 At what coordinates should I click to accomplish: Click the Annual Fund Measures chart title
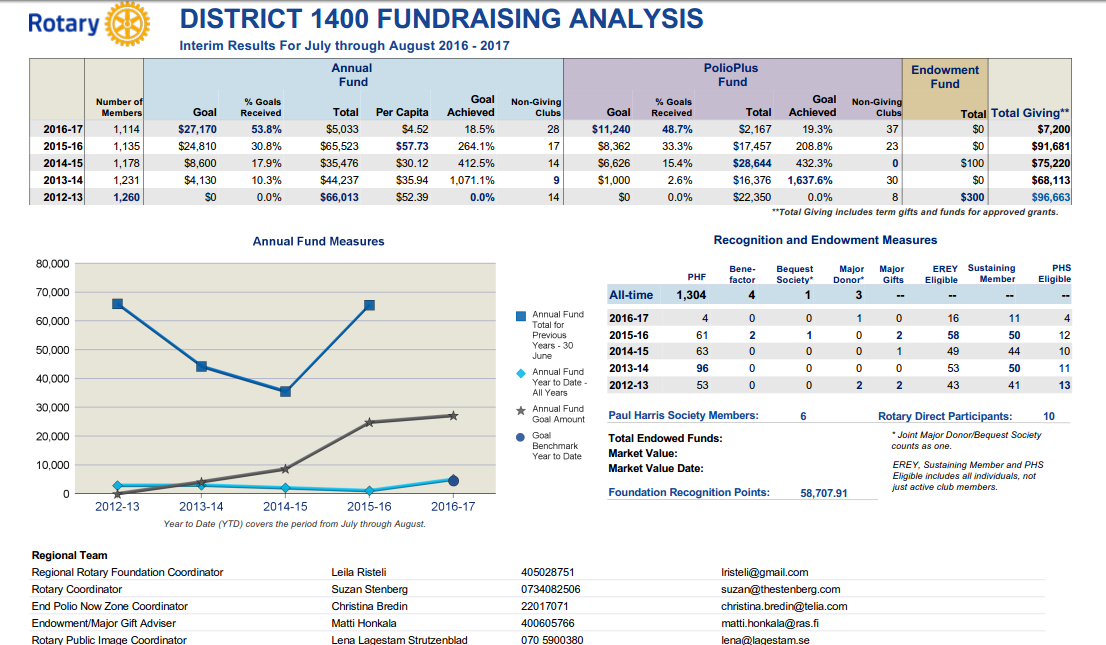pos(319,241)
